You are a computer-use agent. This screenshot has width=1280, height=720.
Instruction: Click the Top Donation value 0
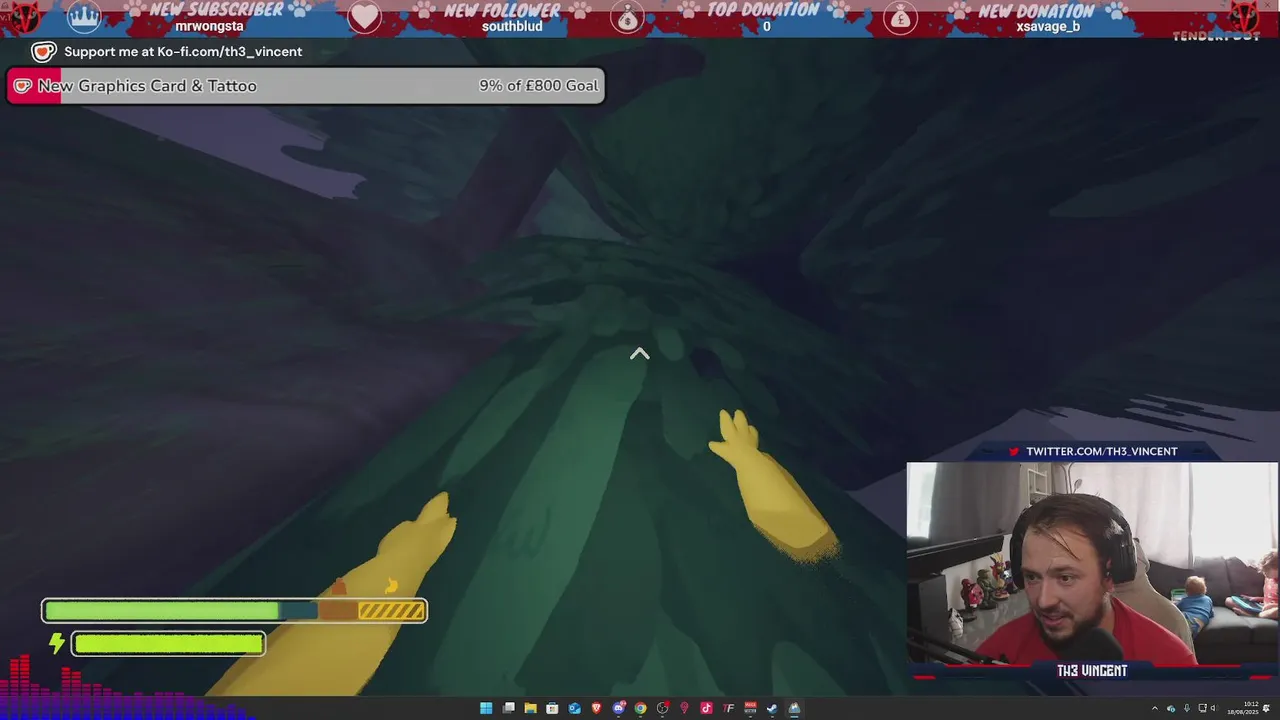pos(767,27)
